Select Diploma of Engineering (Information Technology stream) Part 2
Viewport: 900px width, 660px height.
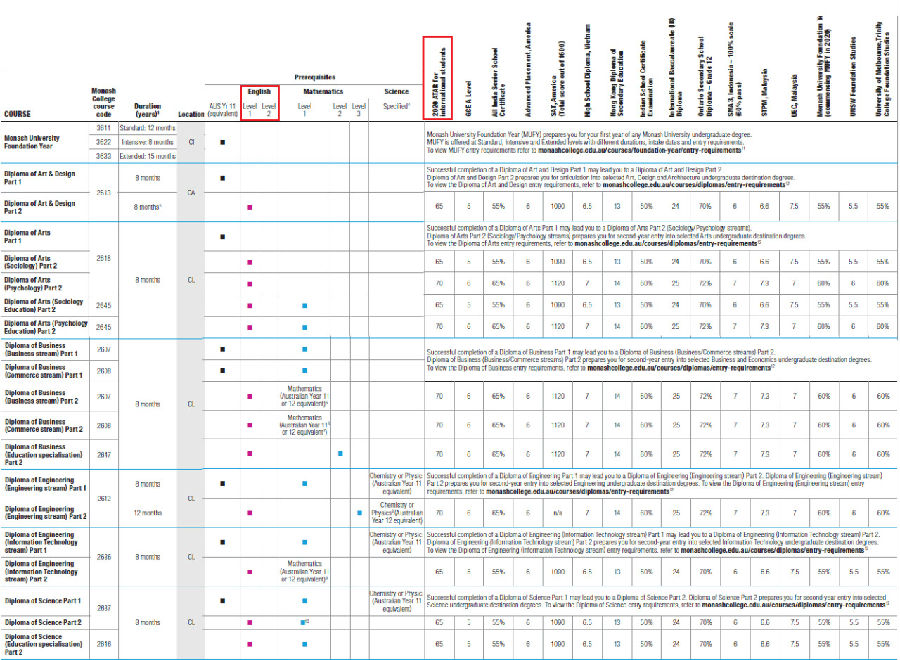tap(41, 572)
